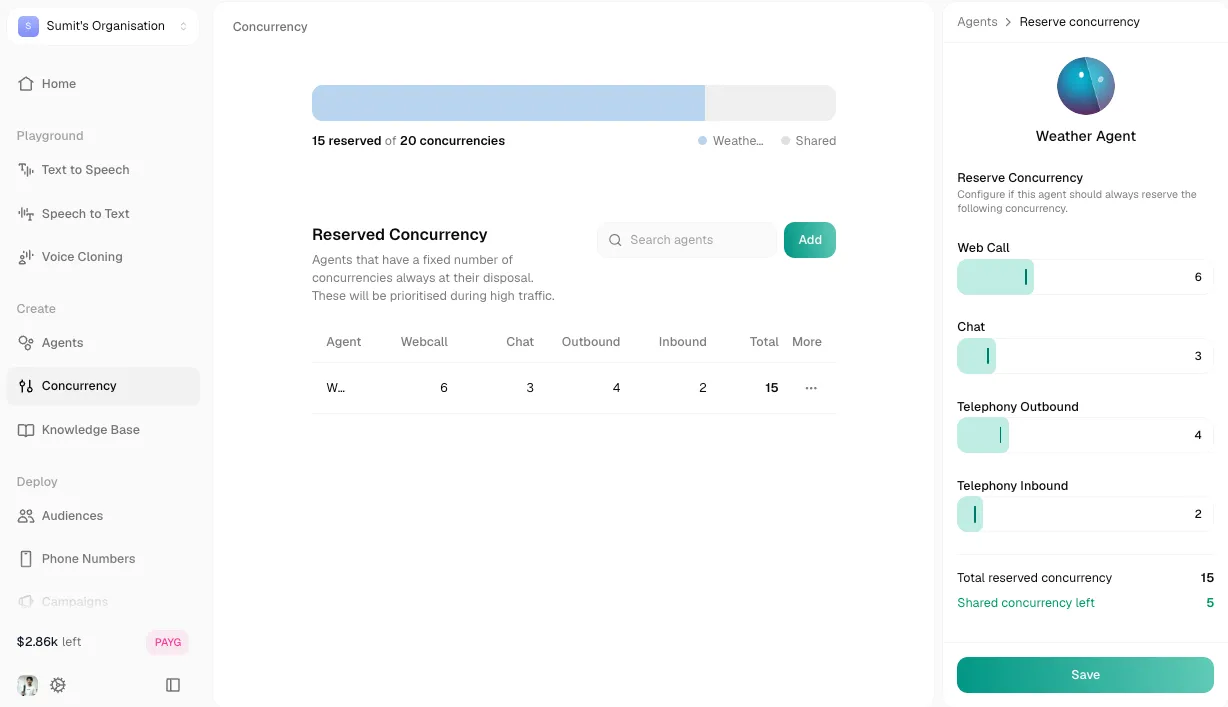The width and height of the screenshot is (1228, 707).
Task: Open settings gear icon
Action: point(58,685)
